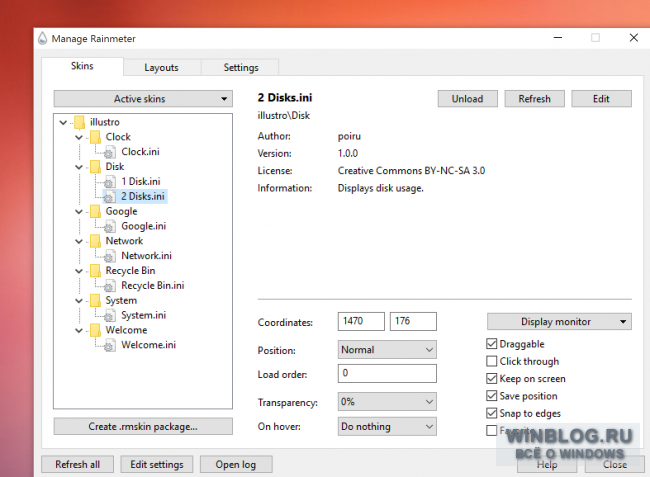Click the Network folder icon
Screen dimensions: 650x477
pos(95,241)
